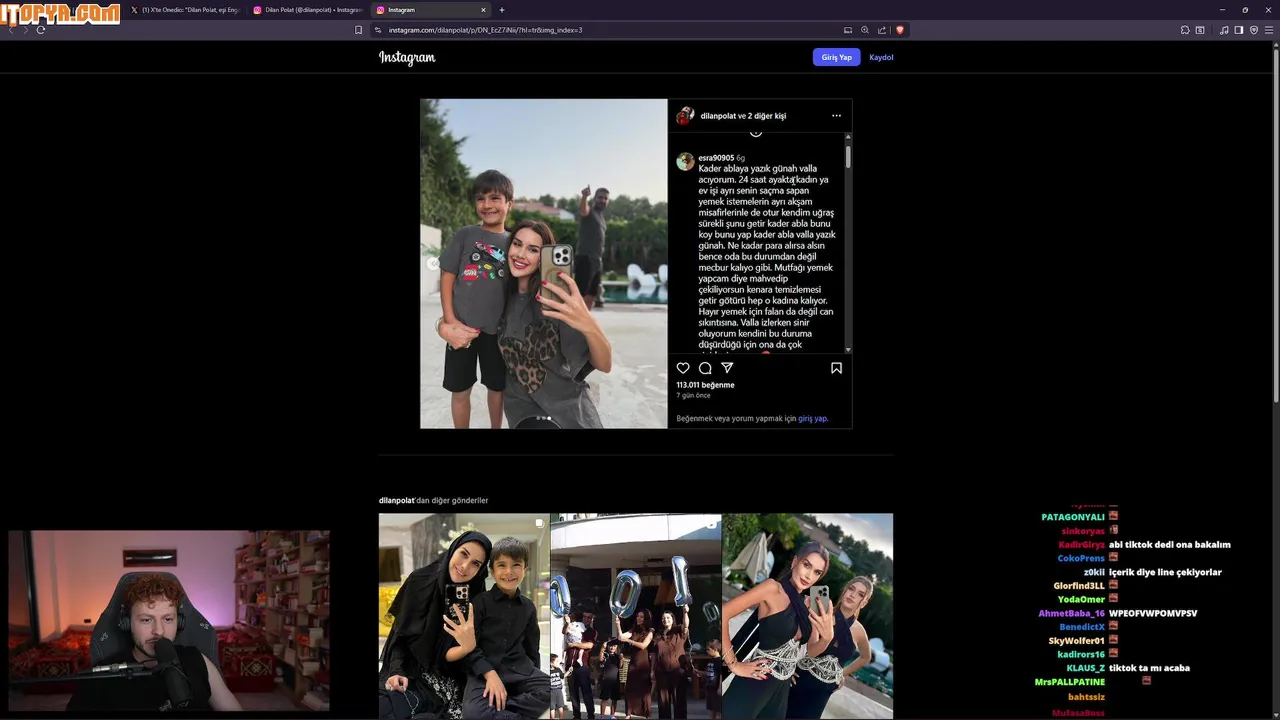
Task: View the '113.011 beğenme' likes count
Action: (x=705, y=385)
